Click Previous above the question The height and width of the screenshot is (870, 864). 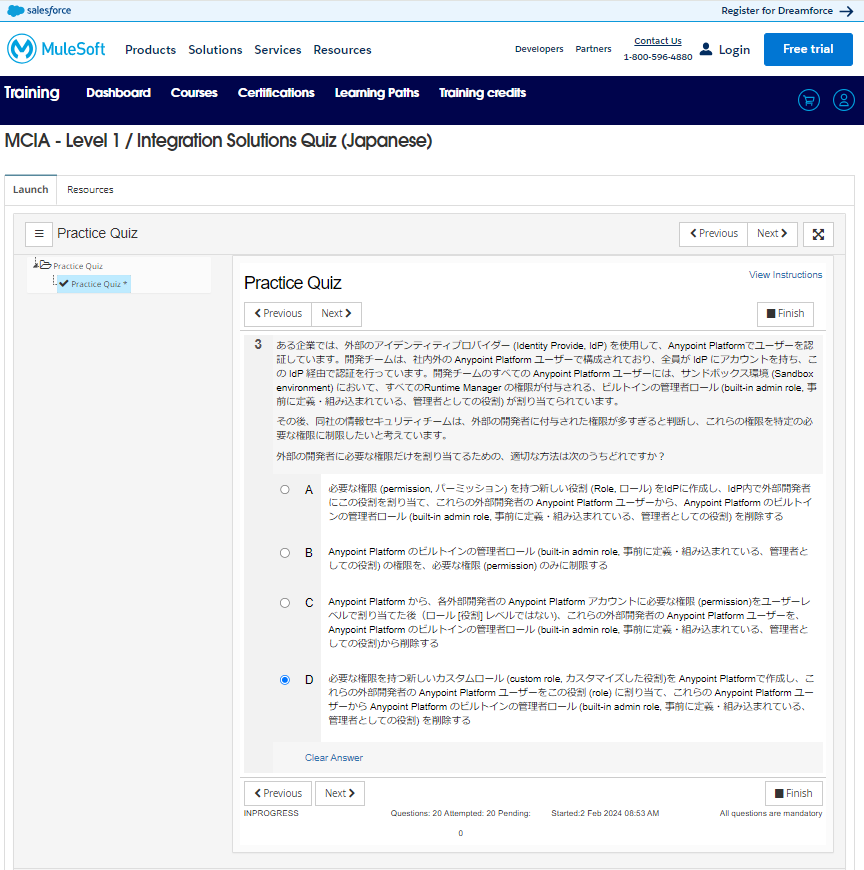tap(278, 313)
